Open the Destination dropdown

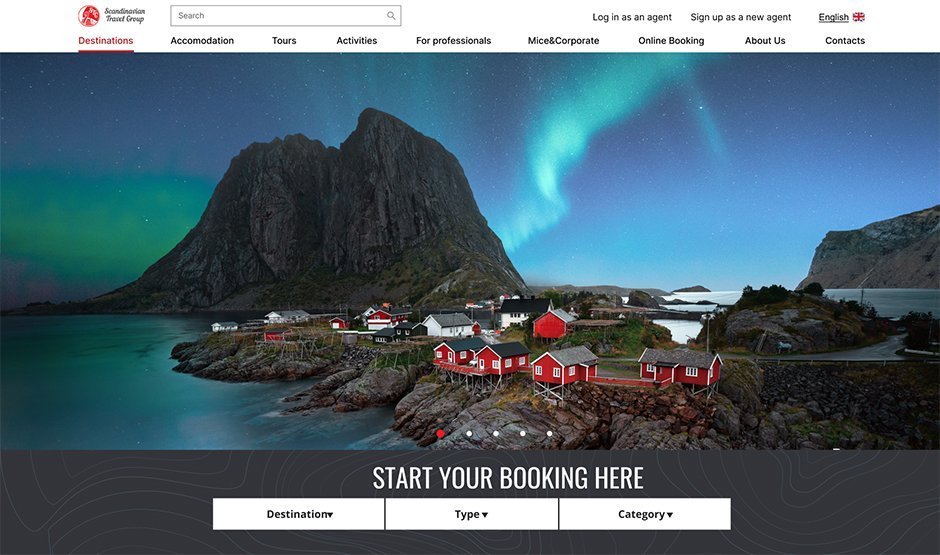[x=299, y=514]
